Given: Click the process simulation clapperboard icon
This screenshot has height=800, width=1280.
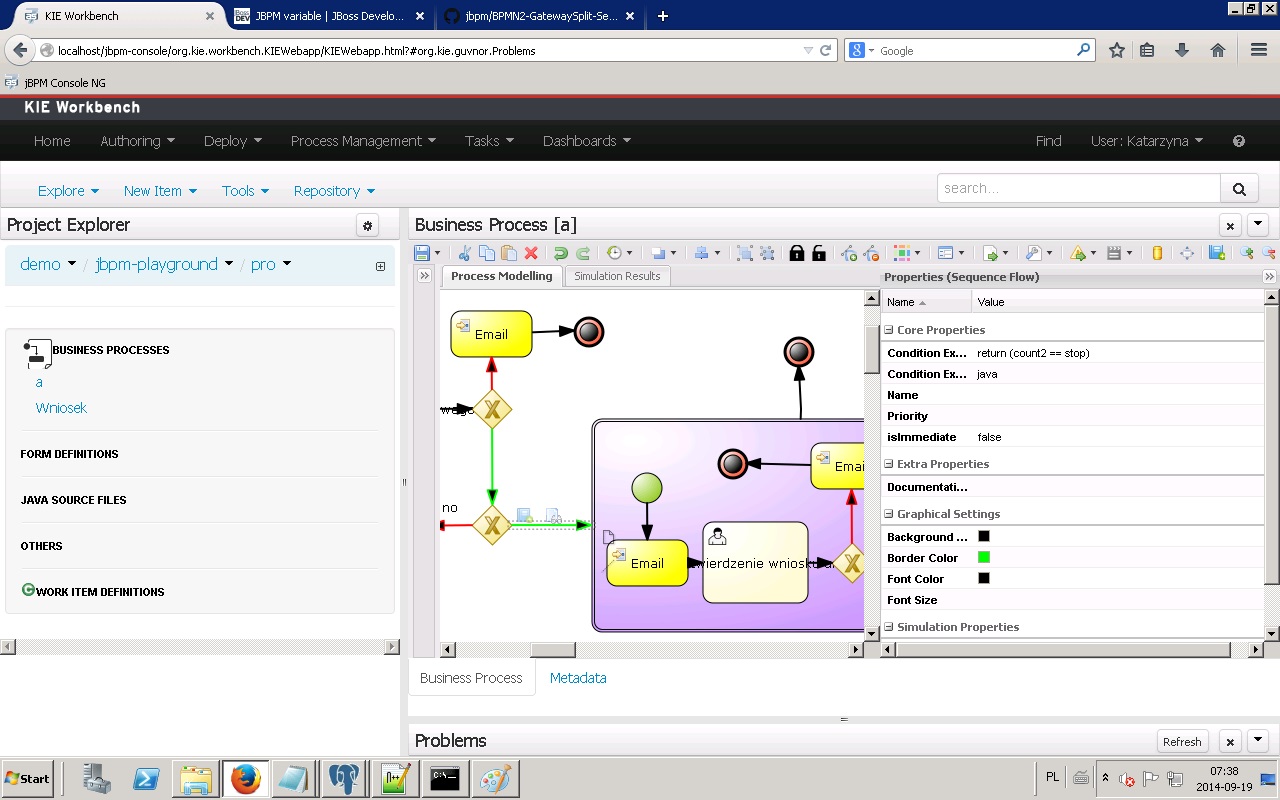Looking at the screenshot, I should pos(1114,253).
